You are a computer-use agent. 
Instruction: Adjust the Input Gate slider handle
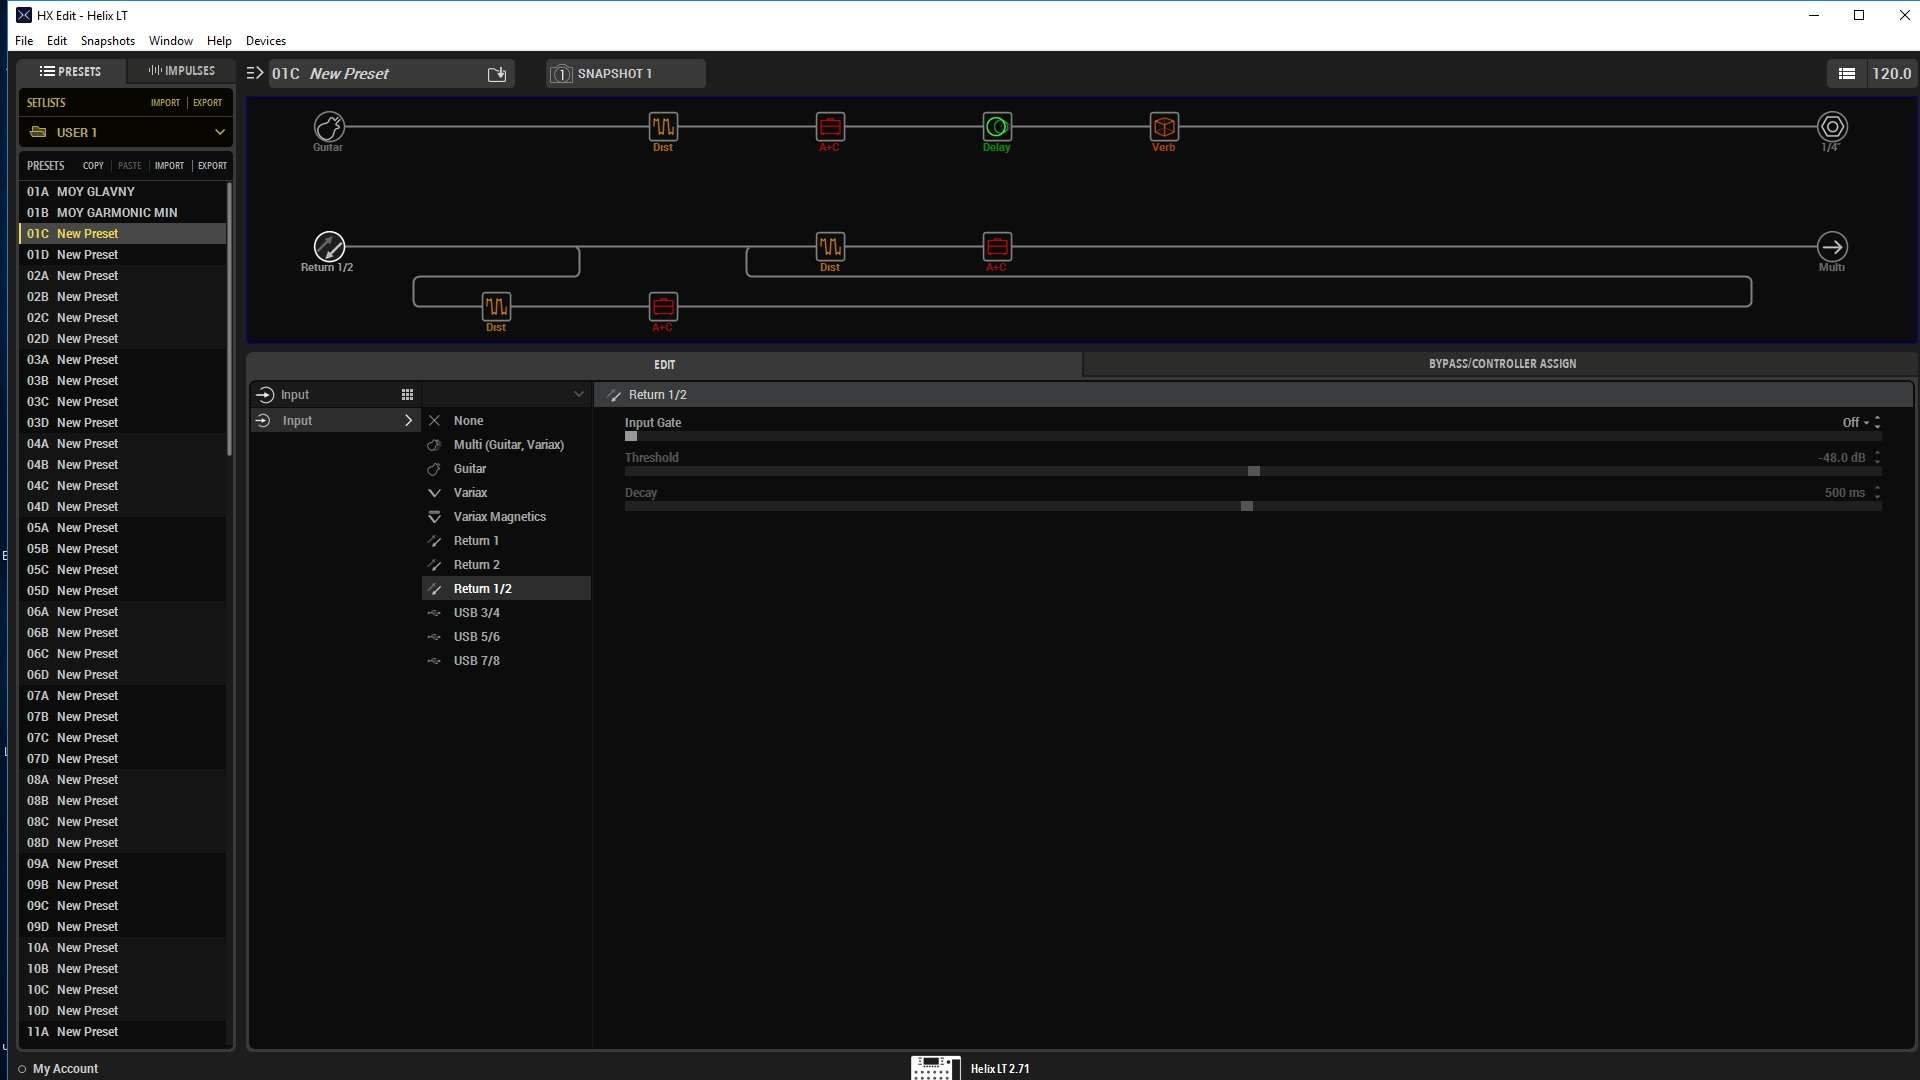coord(631,437)
